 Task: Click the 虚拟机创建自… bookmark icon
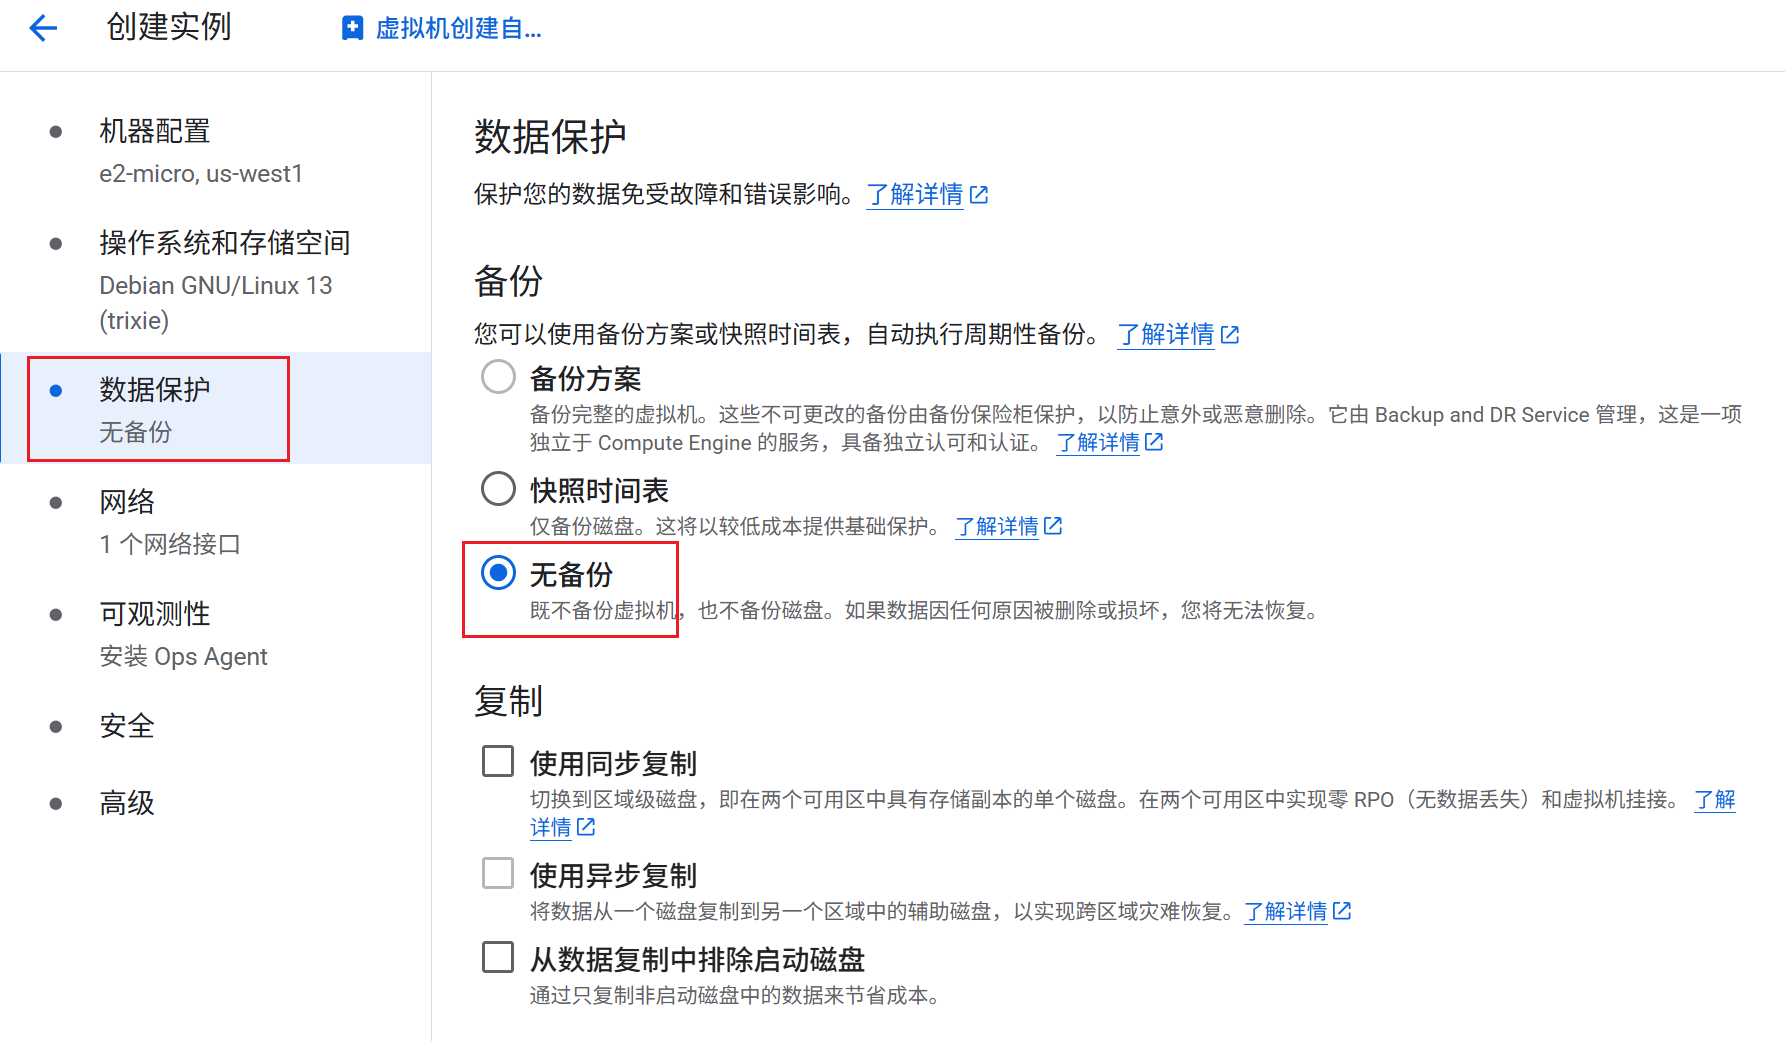(352, 28)
